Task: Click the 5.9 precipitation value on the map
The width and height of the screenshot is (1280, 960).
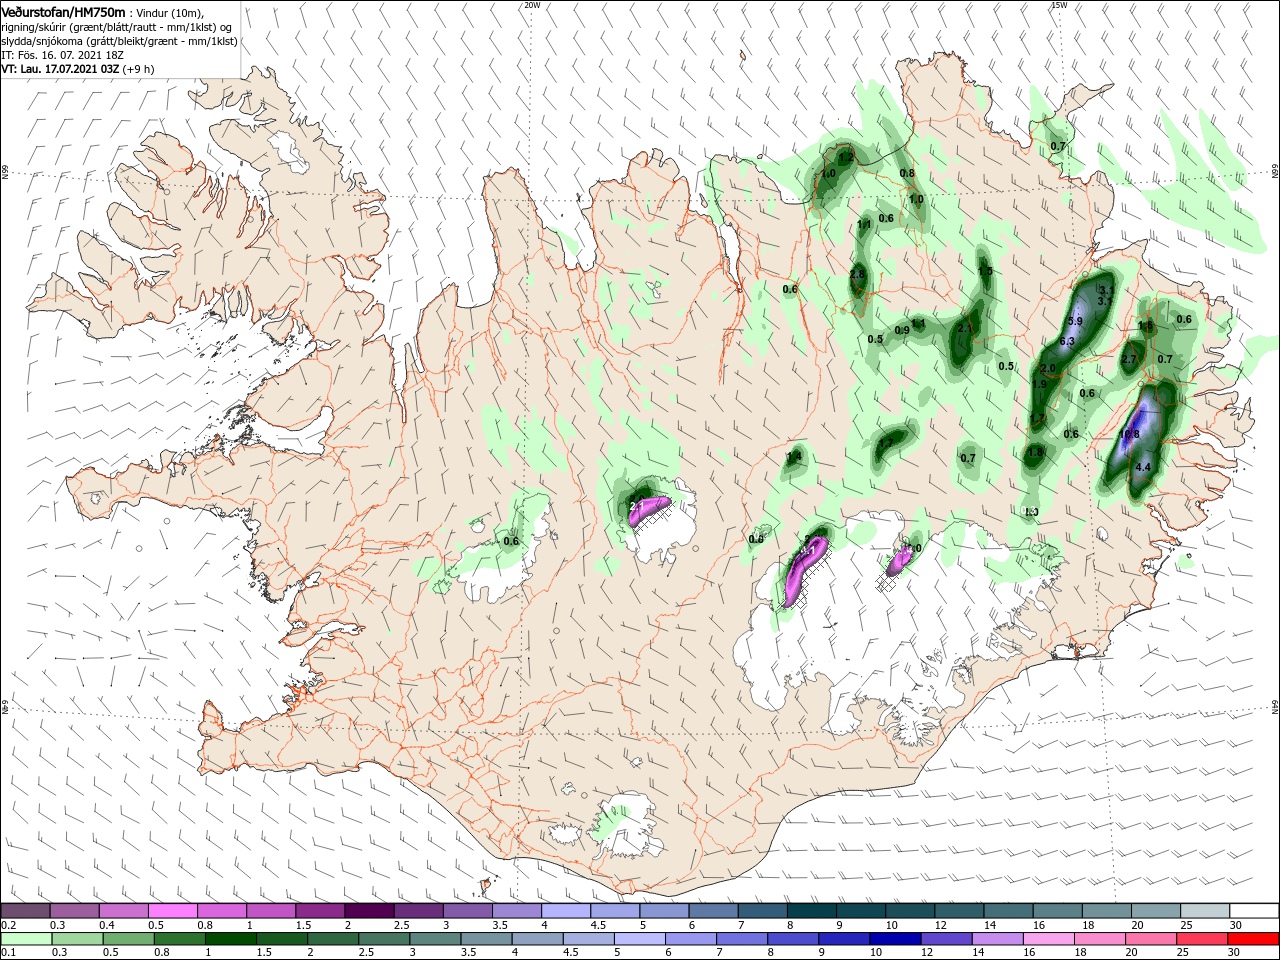Action: (1075, 321)
